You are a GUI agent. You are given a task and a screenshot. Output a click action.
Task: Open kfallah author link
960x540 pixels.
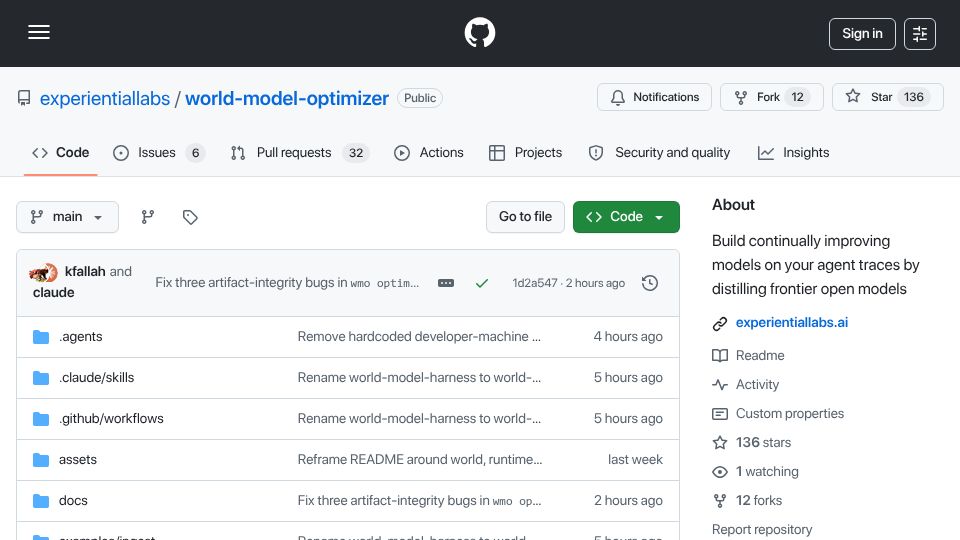tap(85, 271)
